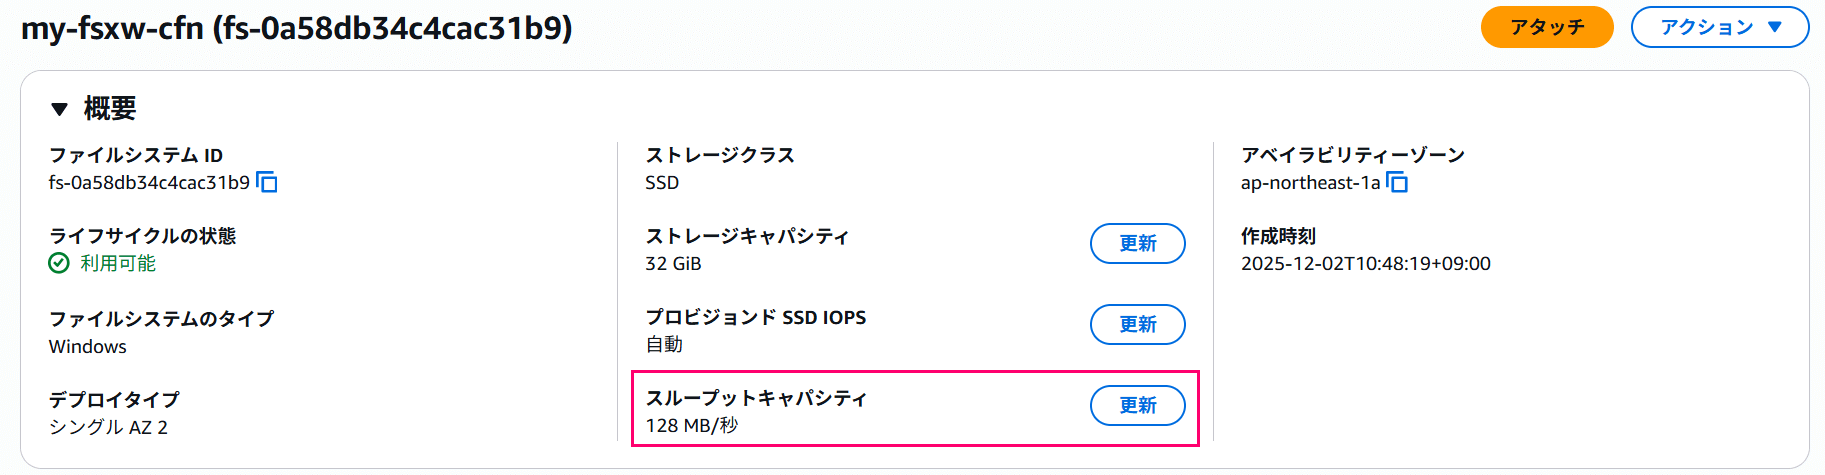Click the ap-northeast-1a zone text

pos(1310,183)
